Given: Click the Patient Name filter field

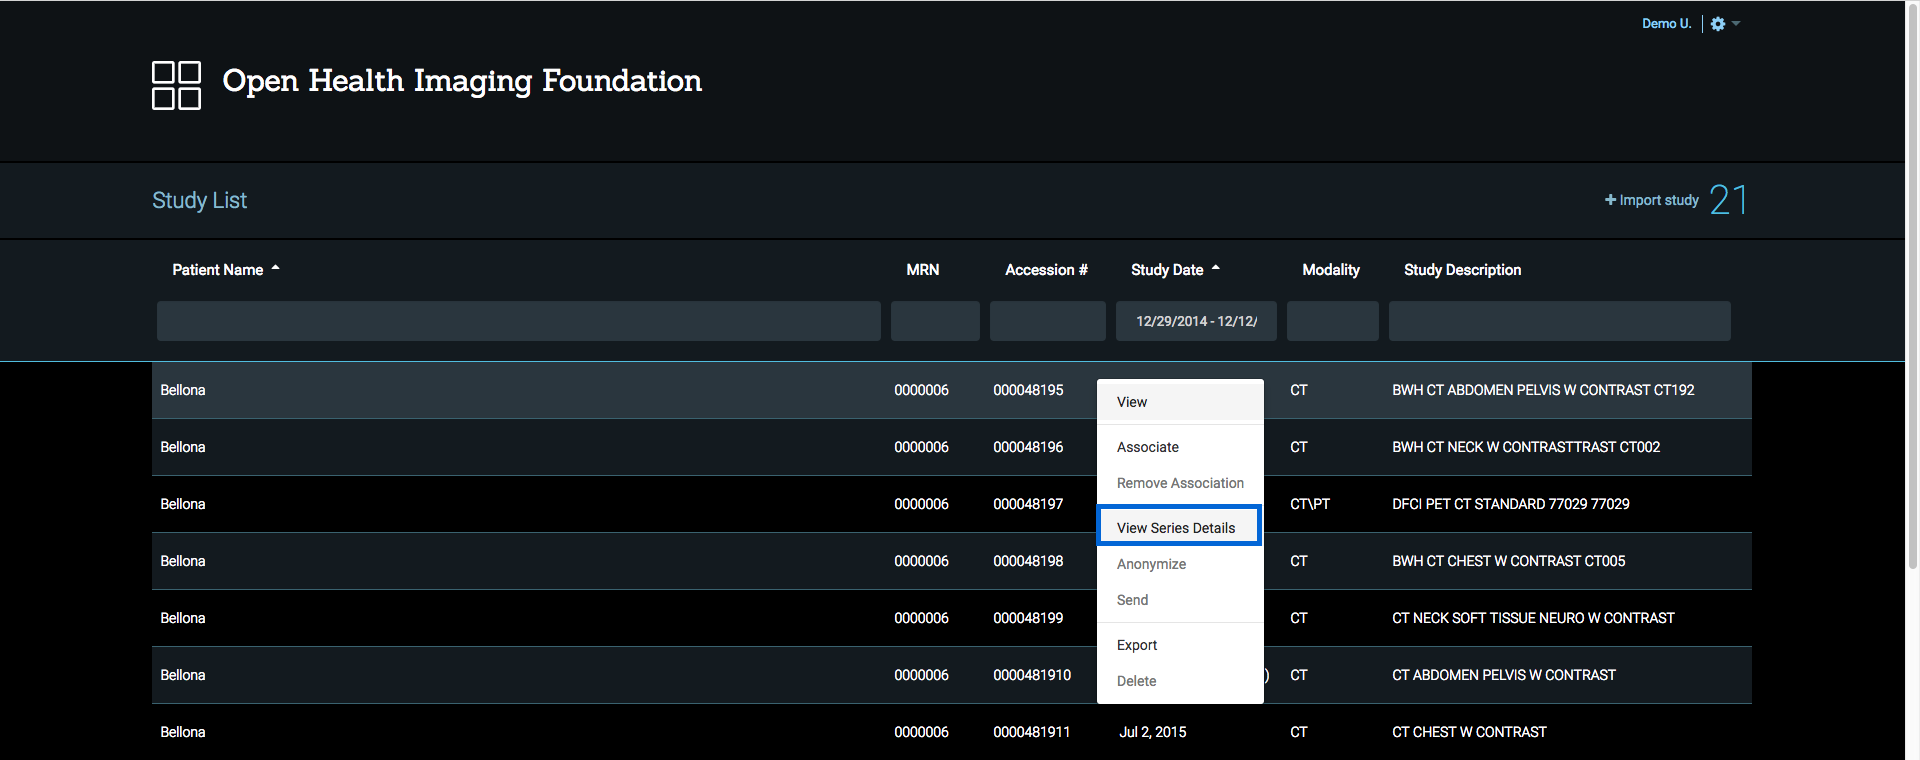Looking at the screenshot, I should (518, 321).
